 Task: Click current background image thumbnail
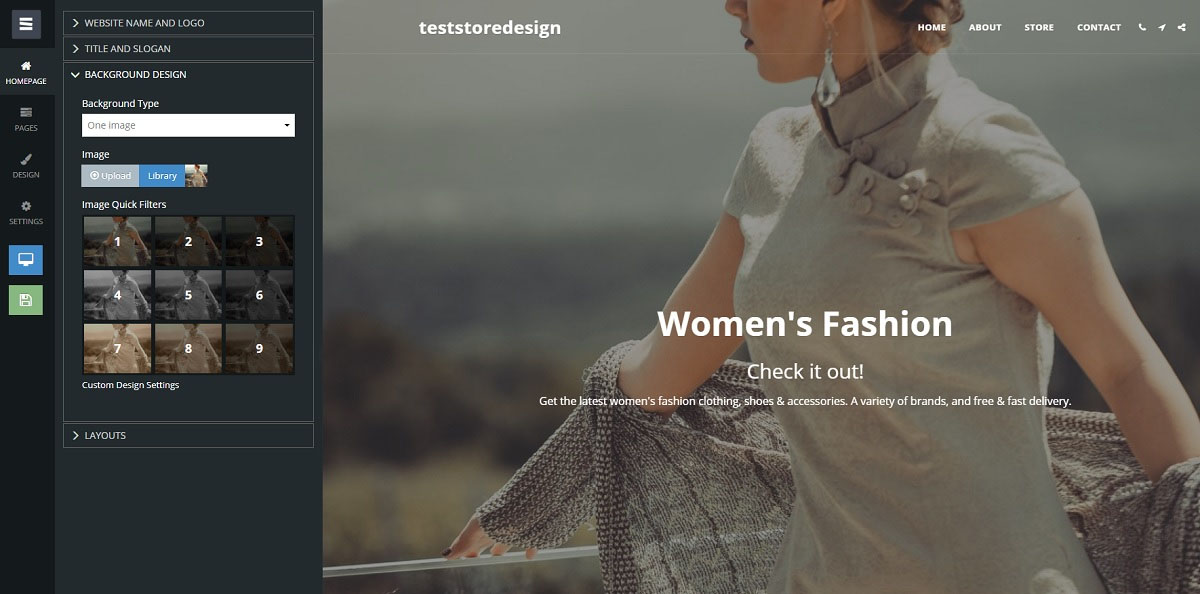(x=197, y=176)
